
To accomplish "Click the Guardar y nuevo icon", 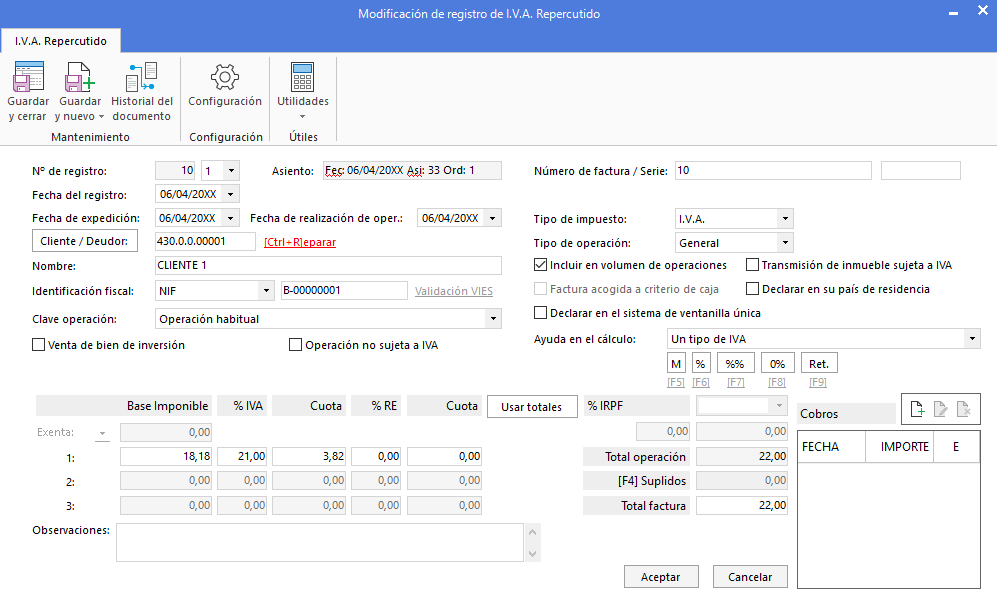I will click(x=80, y=76).
